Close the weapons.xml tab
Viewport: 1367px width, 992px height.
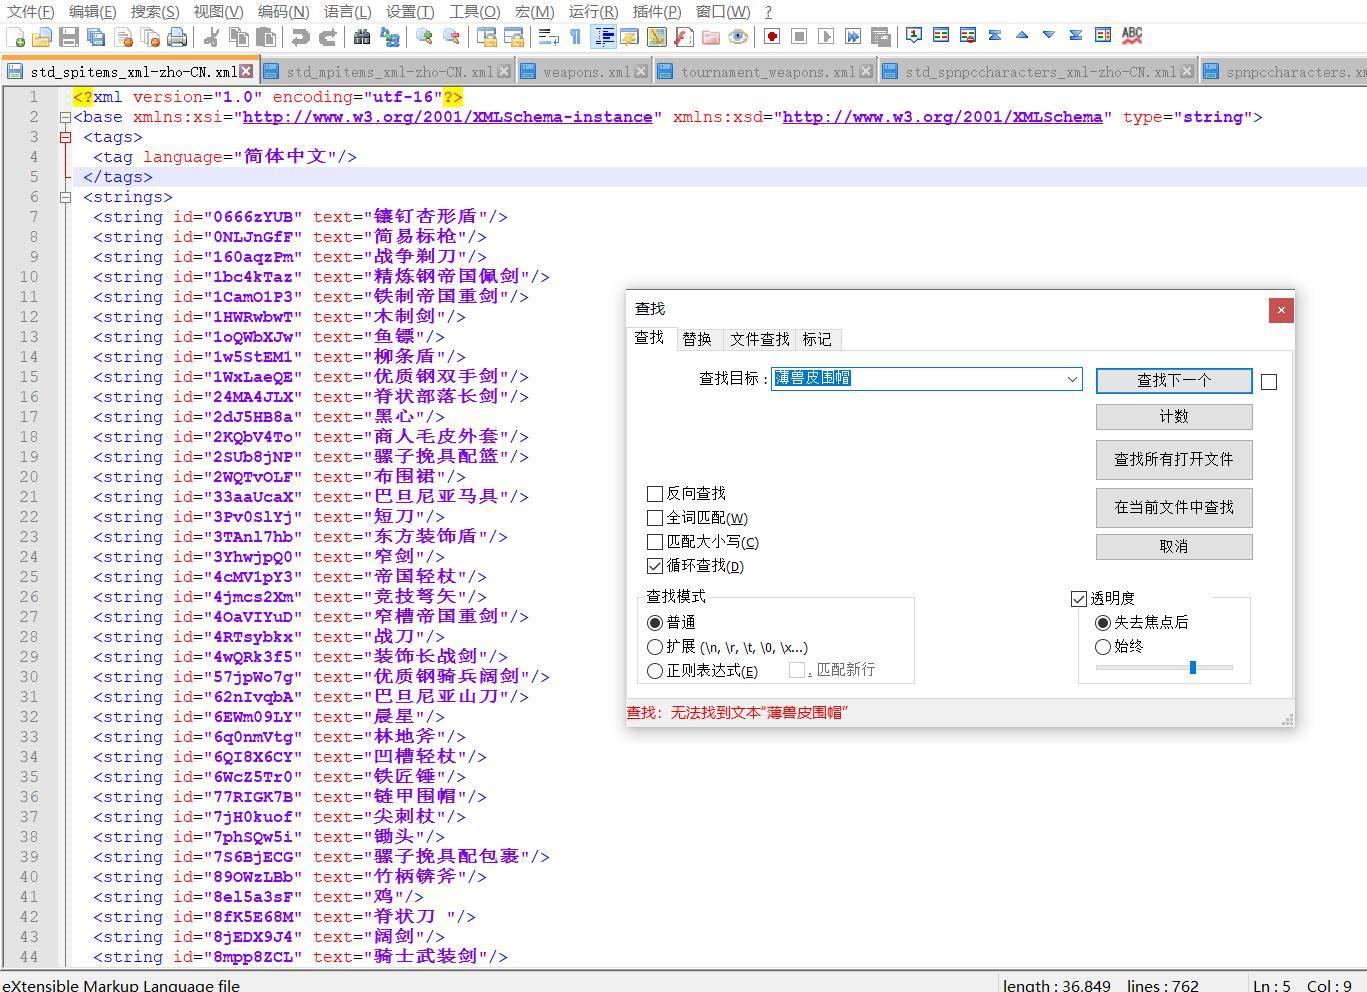[x=643, y=72]
